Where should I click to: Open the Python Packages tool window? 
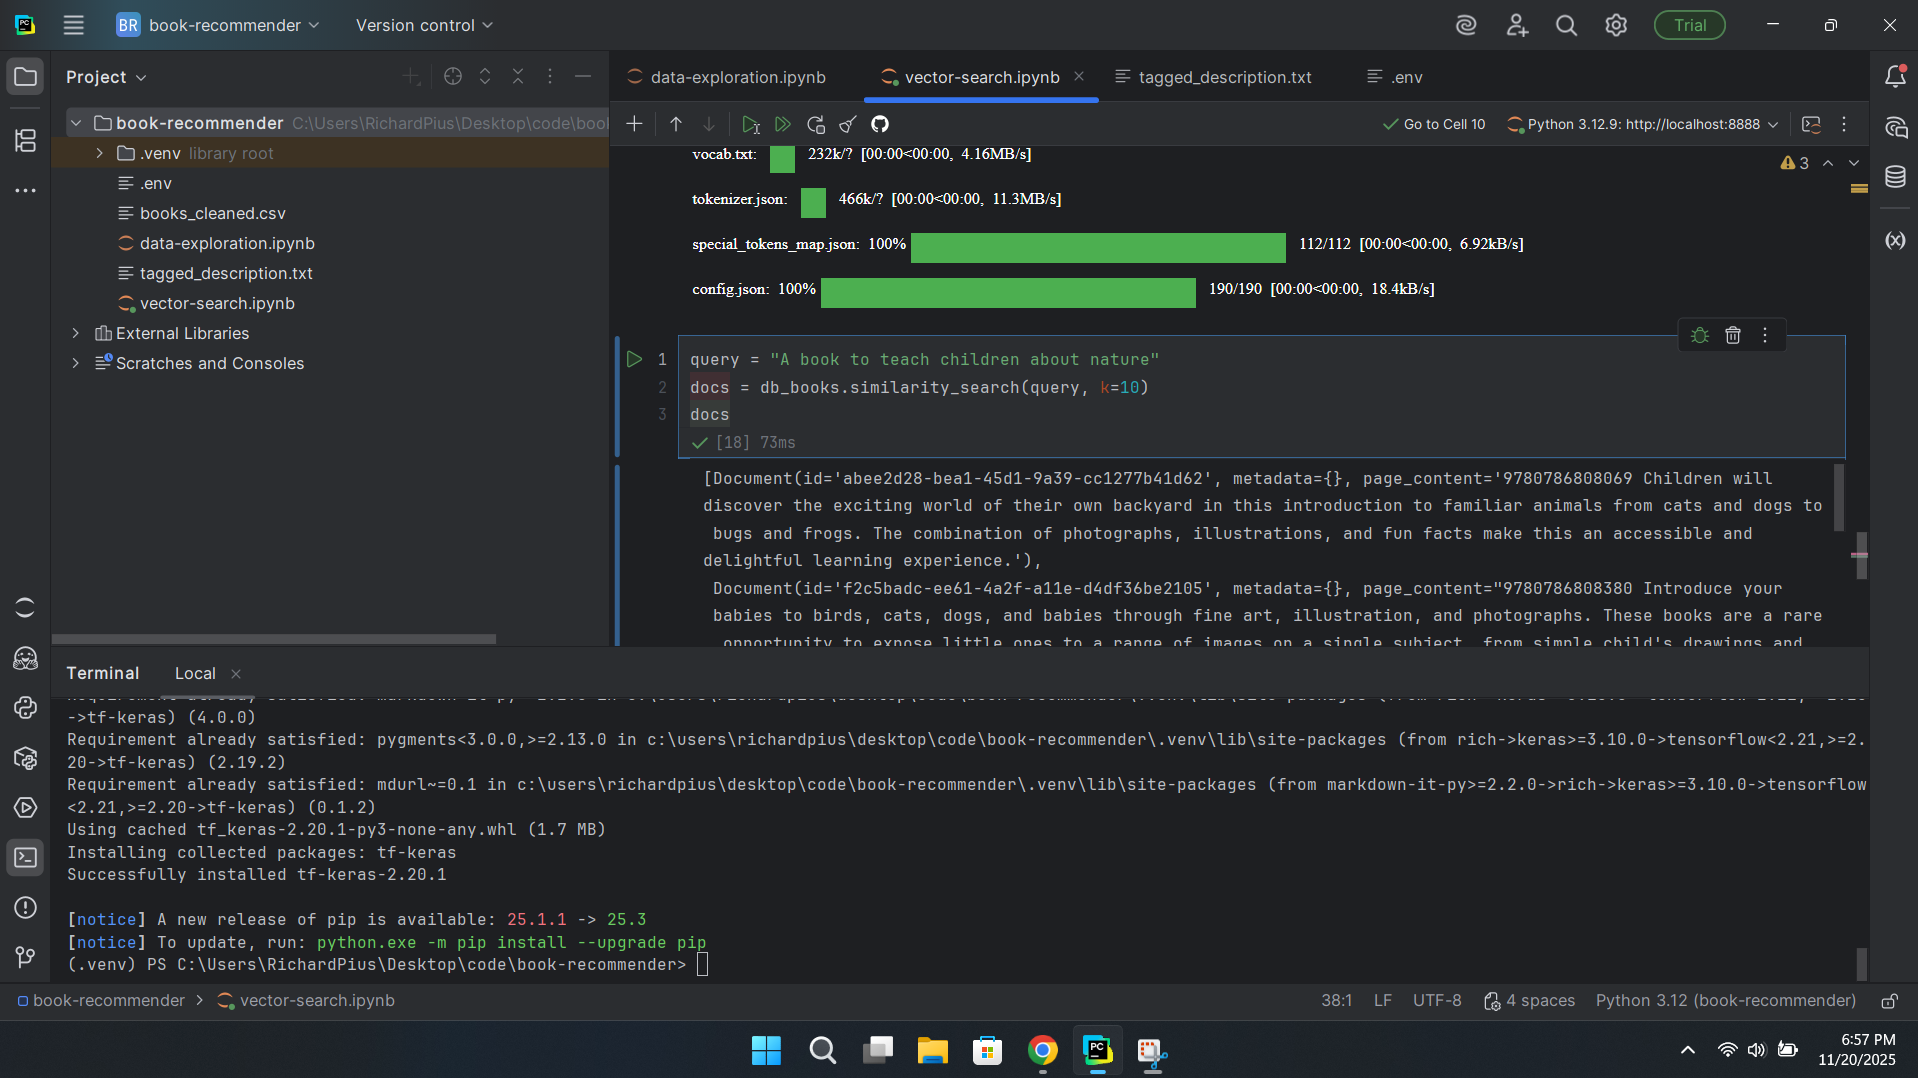point(25,758)
